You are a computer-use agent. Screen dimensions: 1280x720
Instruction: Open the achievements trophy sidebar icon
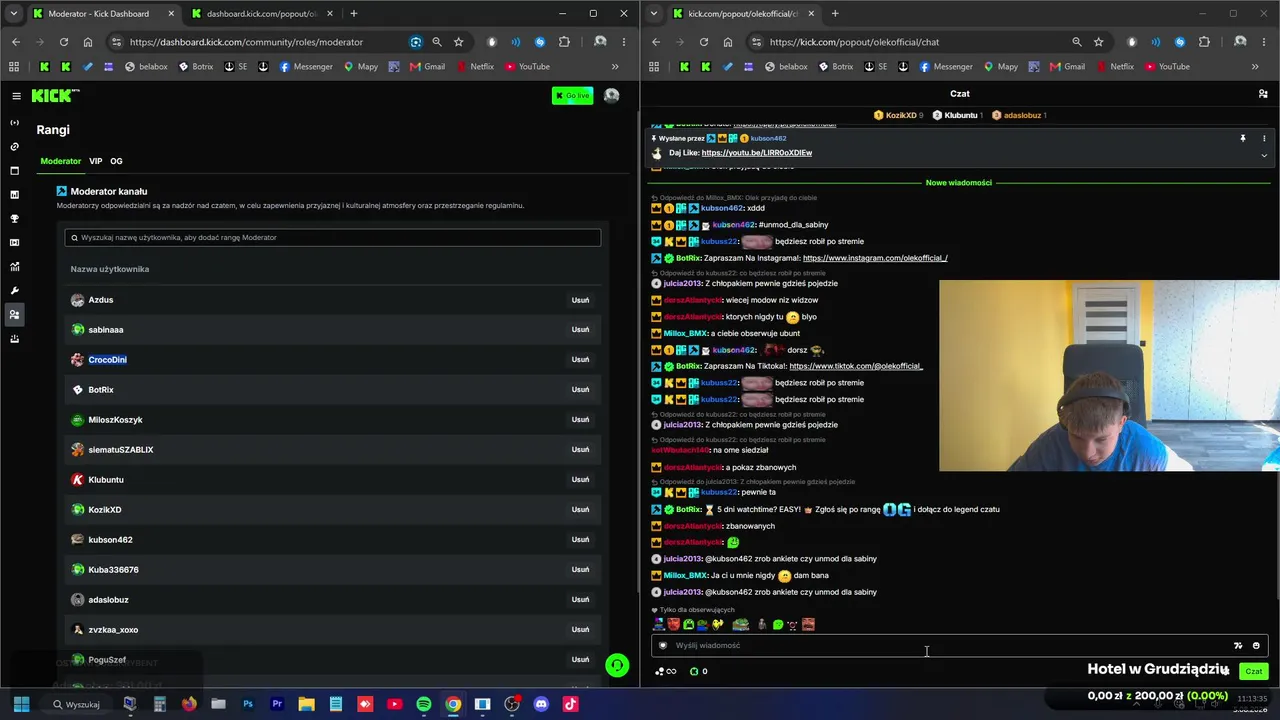coord(14,218)
